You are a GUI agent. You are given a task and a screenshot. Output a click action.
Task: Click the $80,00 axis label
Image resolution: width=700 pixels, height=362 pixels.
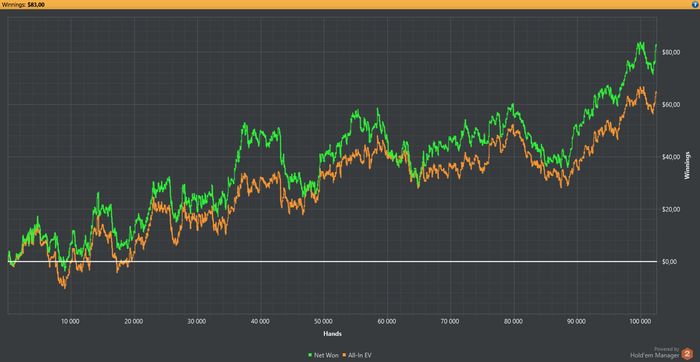coord(671,52)
